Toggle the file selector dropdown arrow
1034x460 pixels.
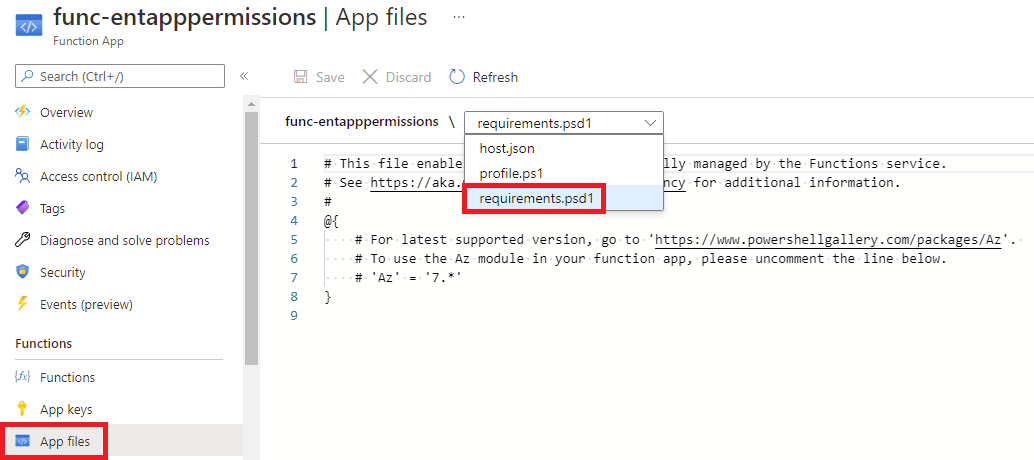pyautogui.click(x=650, y=123)
